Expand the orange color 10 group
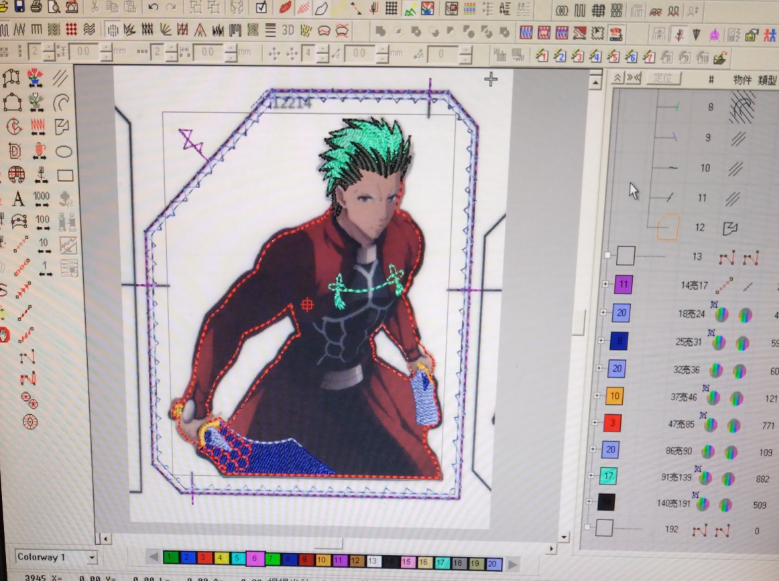Image resolution: width=779 pixels, height=581 pixels. click(x=596, y=396)
